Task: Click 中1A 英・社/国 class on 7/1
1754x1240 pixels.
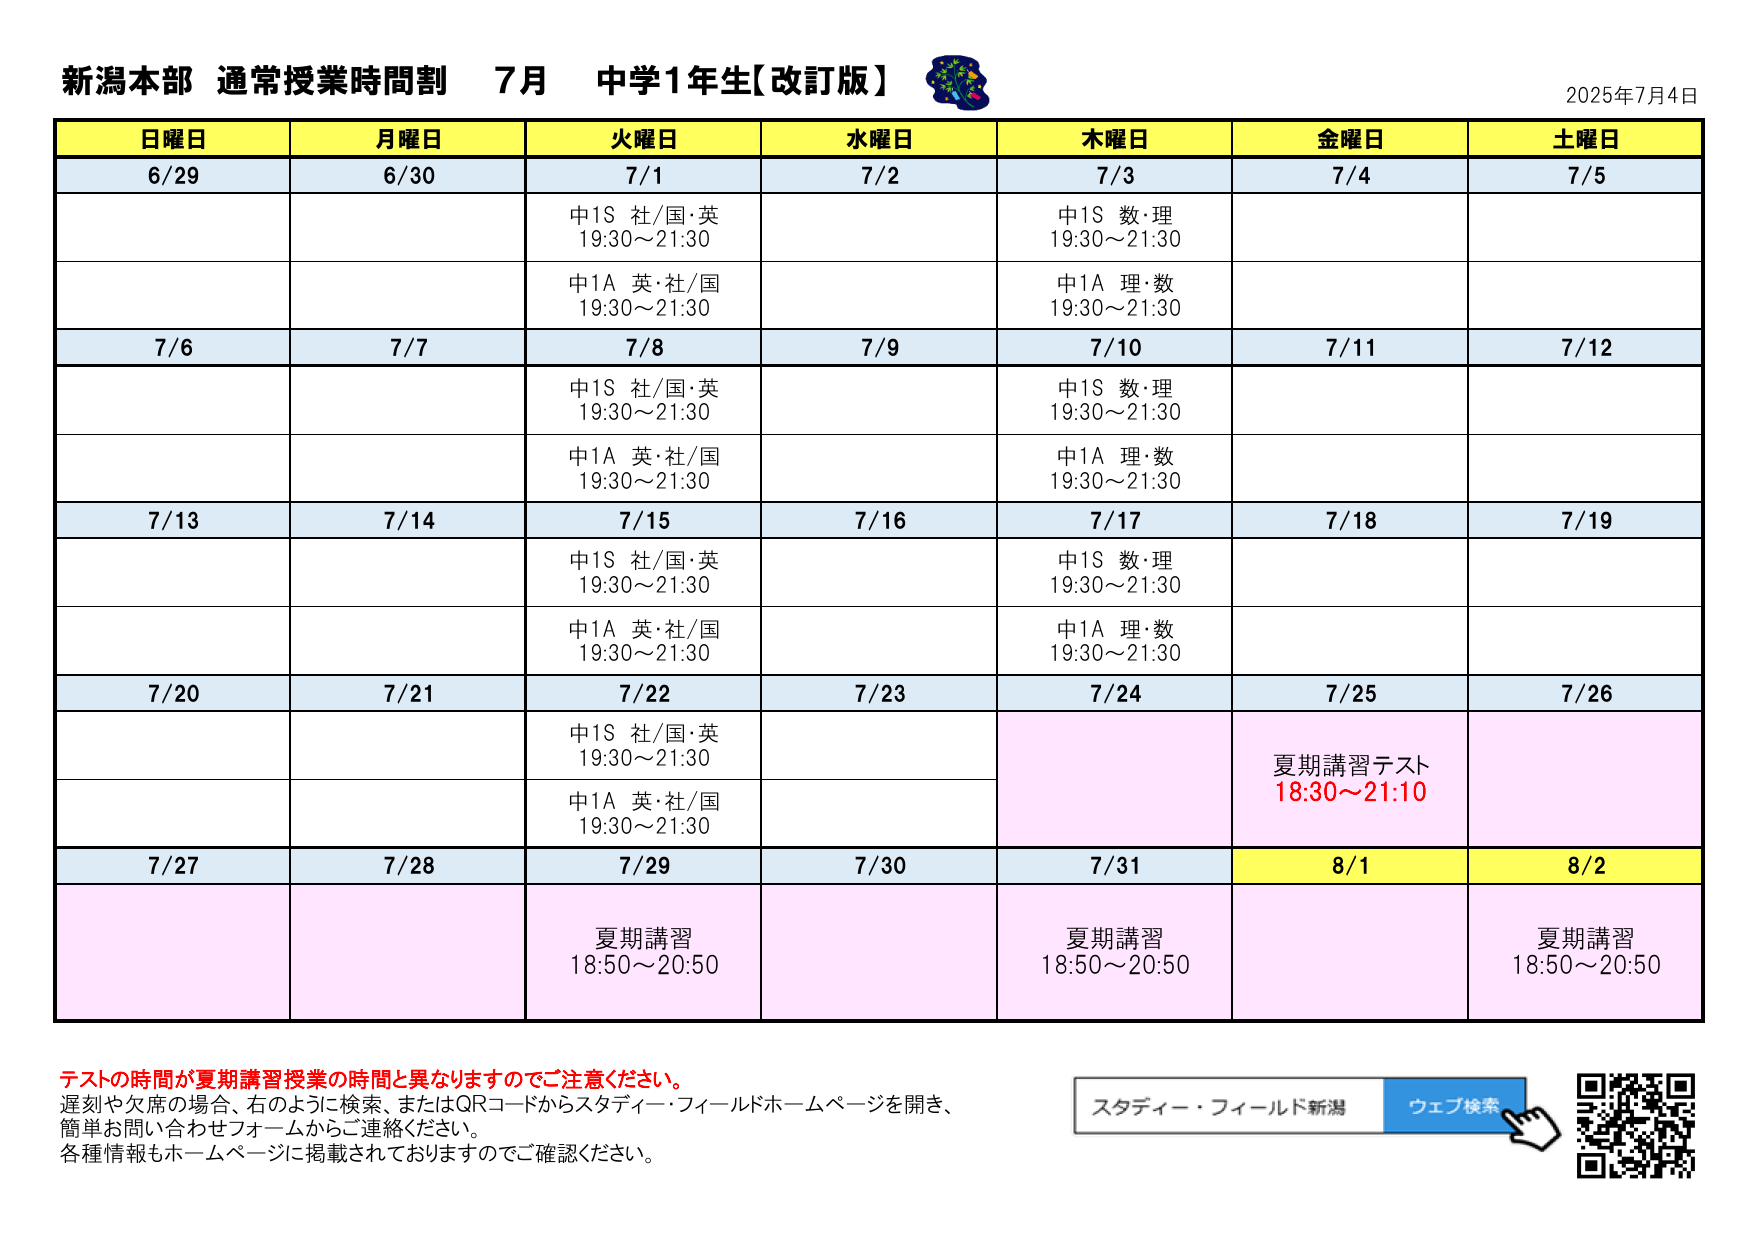Action: point(644,296)
